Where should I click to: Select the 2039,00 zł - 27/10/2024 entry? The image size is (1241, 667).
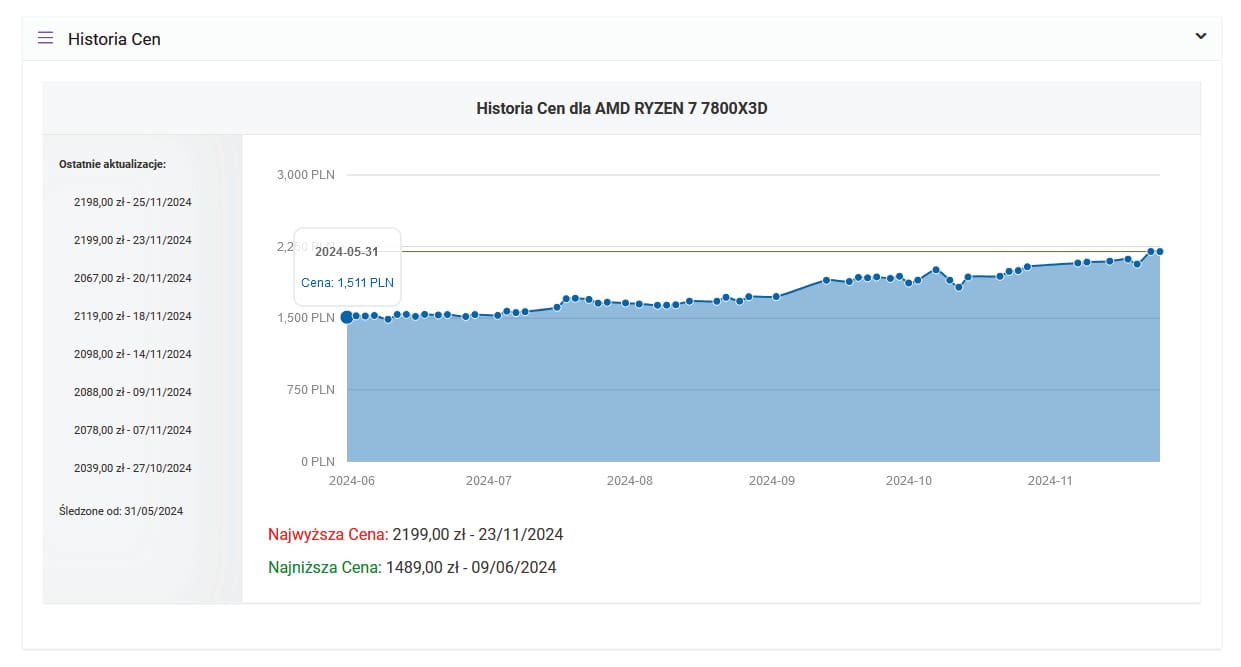click(x=133, y=468)
